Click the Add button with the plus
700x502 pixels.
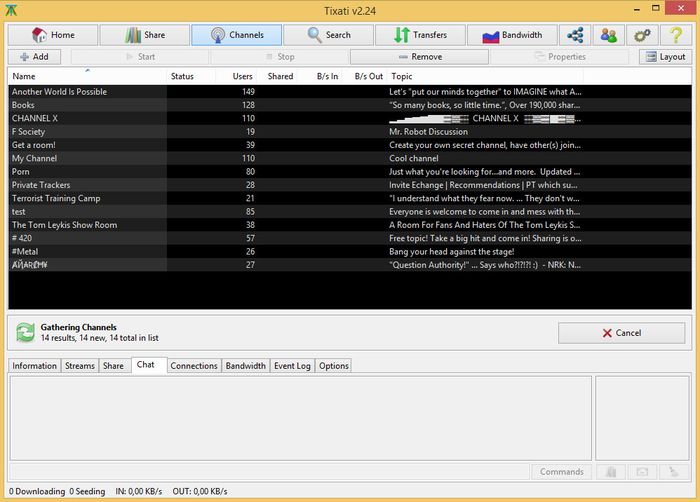pyautogui.click(x=34, y=57)
